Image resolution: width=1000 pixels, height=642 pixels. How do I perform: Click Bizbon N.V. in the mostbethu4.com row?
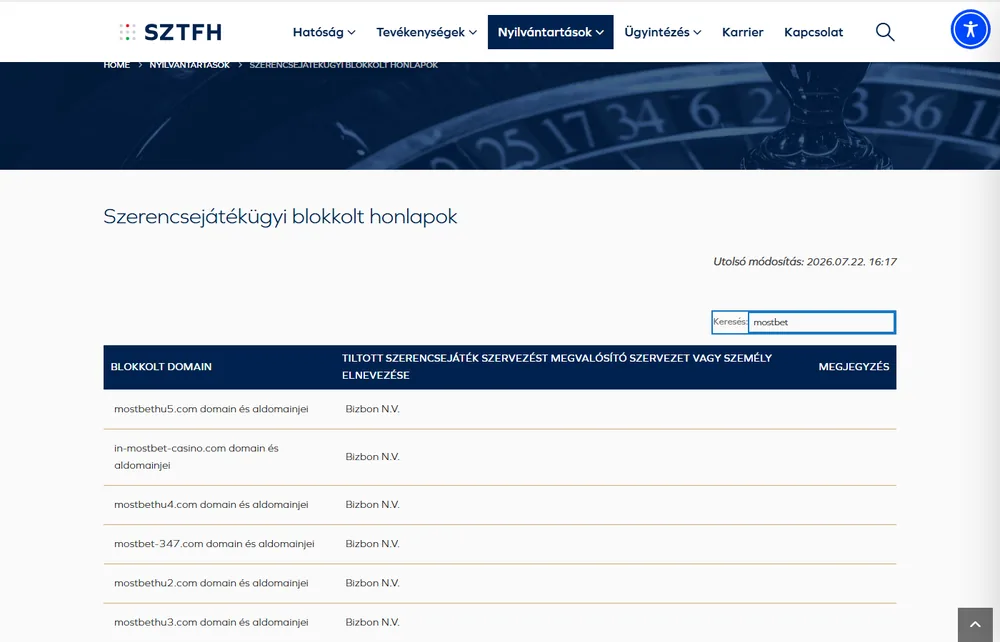pyautogui.click(x=372, y=504)
